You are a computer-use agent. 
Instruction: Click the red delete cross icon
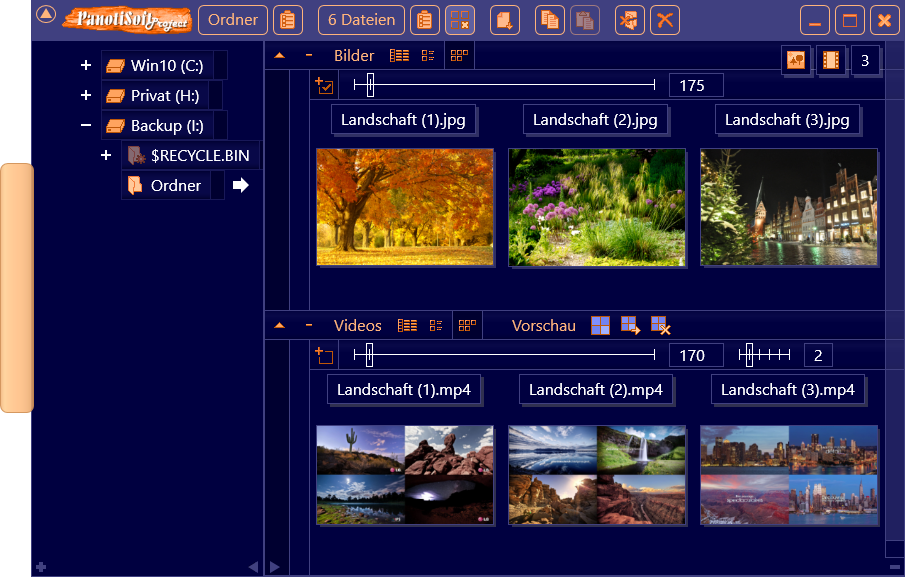663,20
